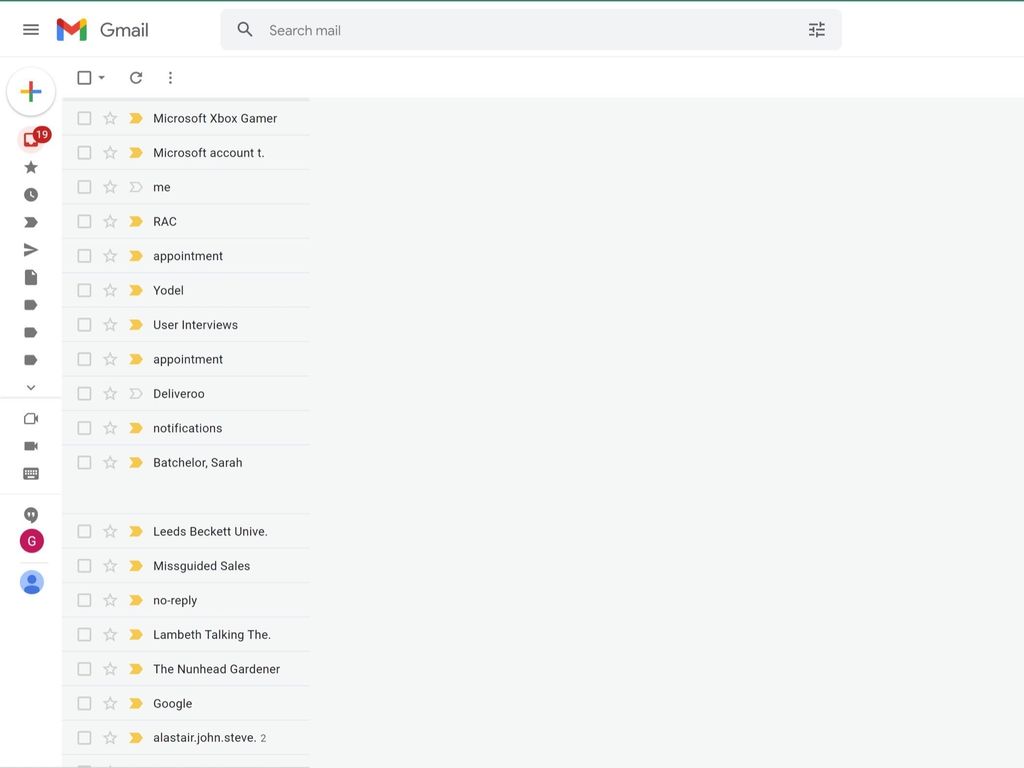Open first custom label icon in sidebar
Image resolution: width=1024 pixels, height=768 pixels.
point(31,305)
